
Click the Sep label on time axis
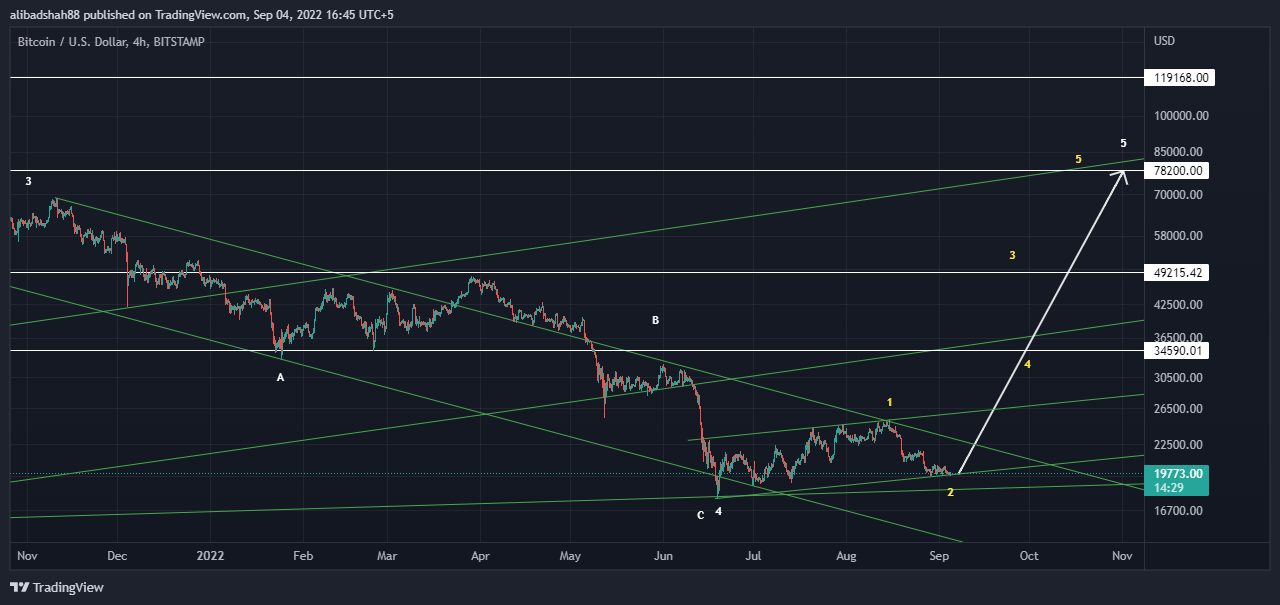coord(939,555)
